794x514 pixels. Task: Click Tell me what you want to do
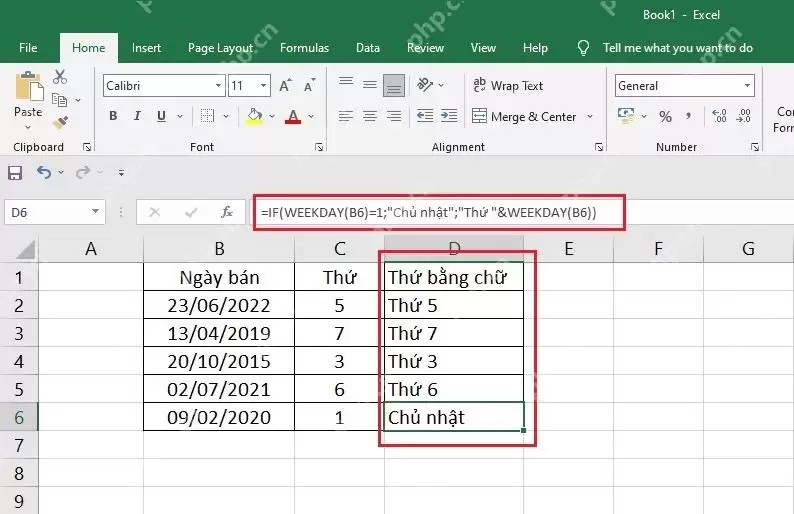(x=678, y=48)
